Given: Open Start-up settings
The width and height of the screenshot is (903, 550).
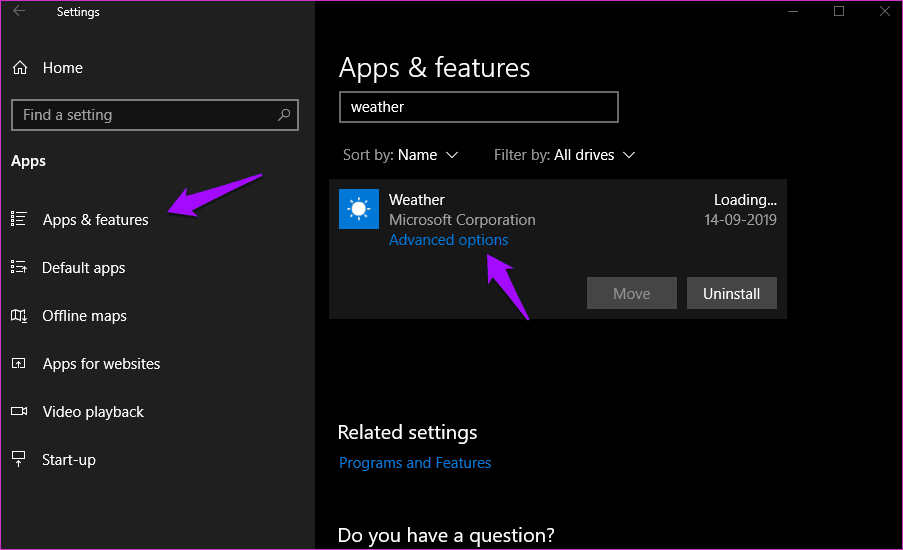Looking at the screenshot, I should click(69, 460).
